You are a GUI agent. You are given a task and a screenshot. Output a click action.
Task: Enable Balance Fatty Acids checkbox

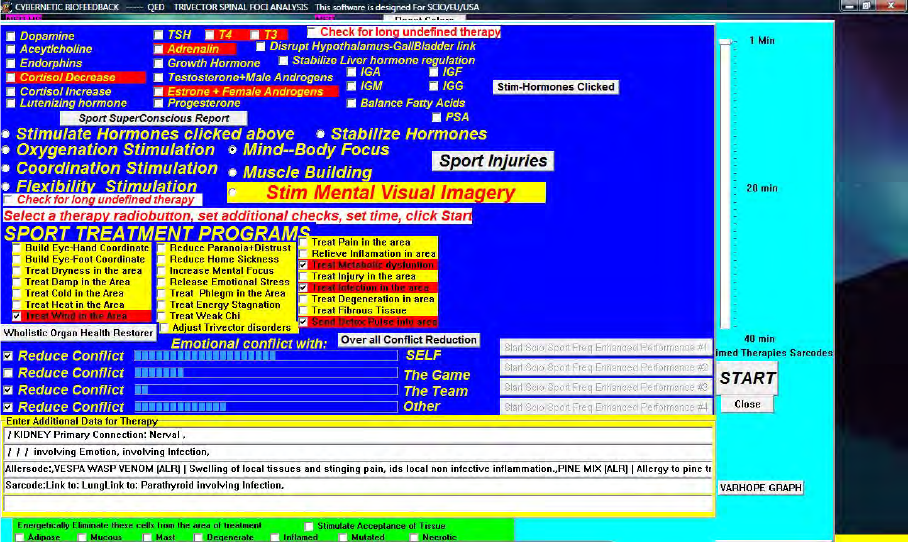point(352,103)
